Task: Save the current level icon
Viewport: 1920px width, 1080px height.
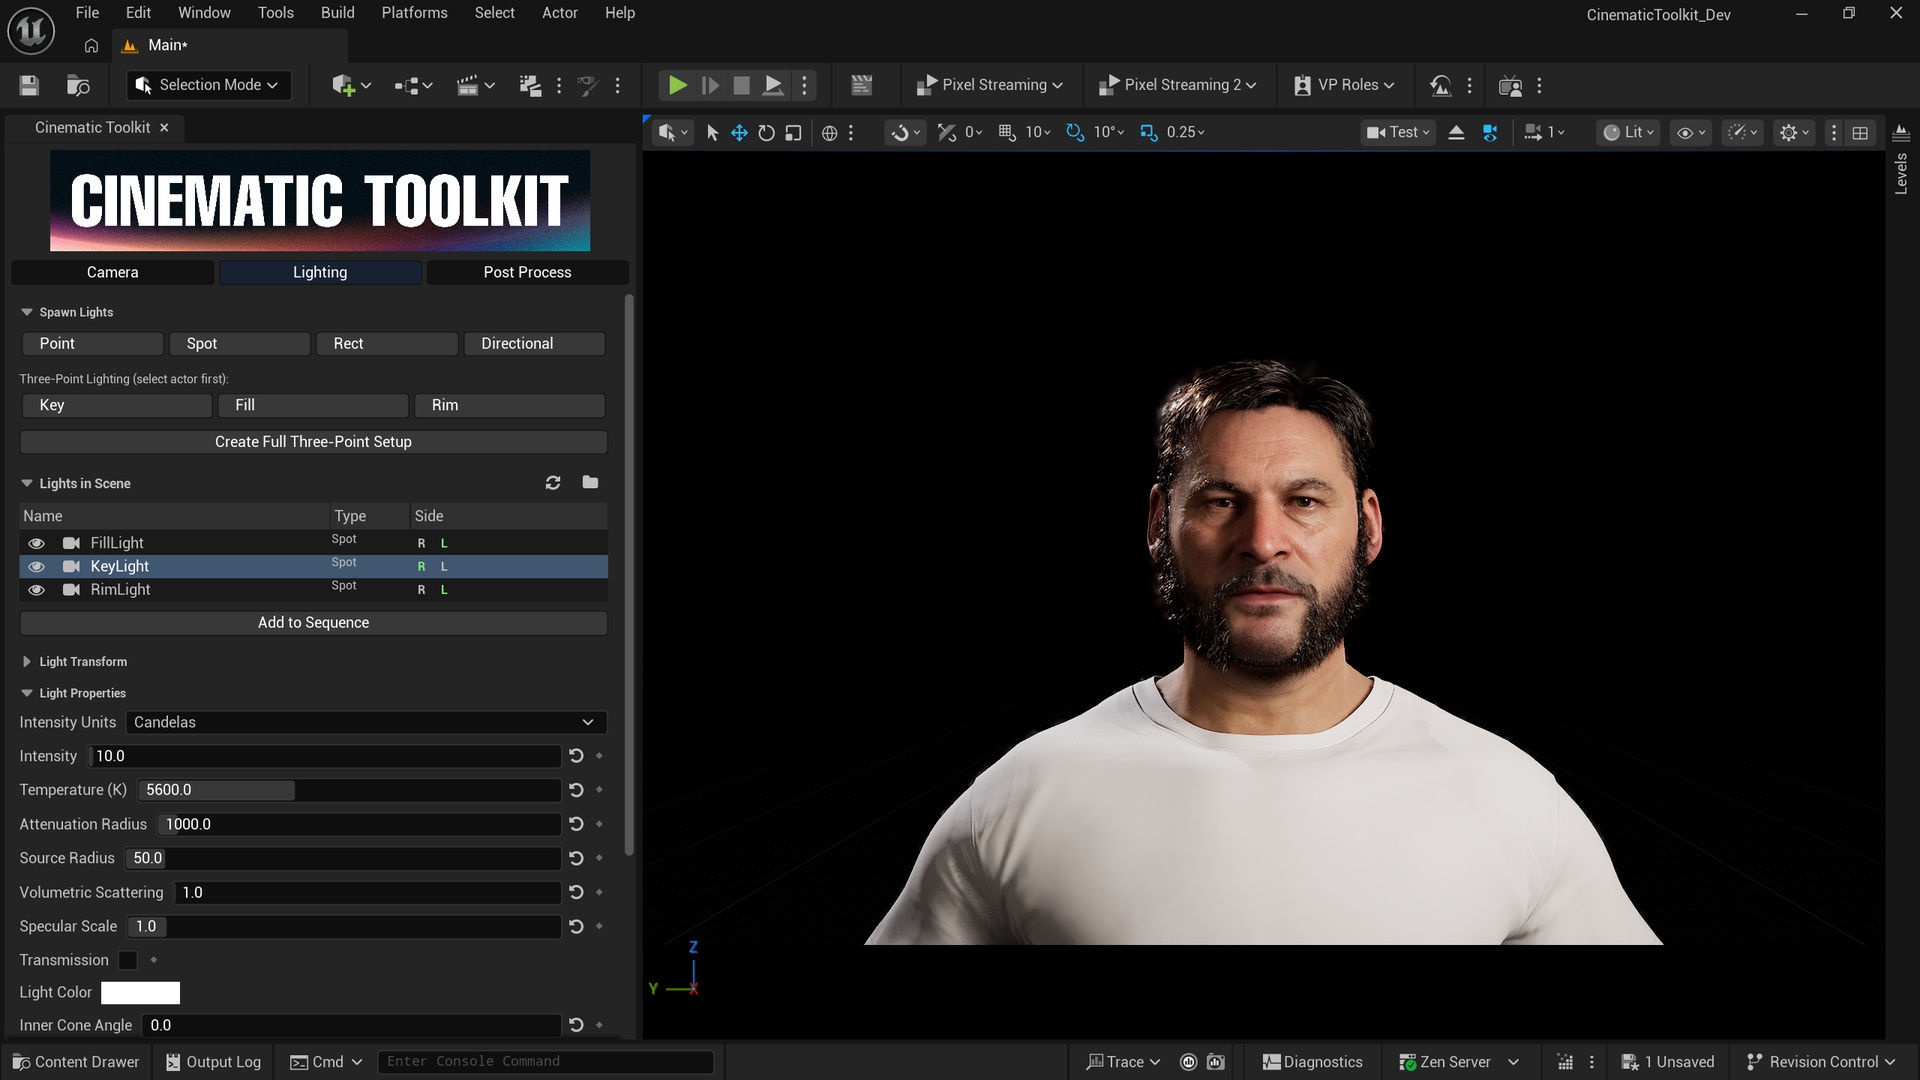Action: point(29,85)
